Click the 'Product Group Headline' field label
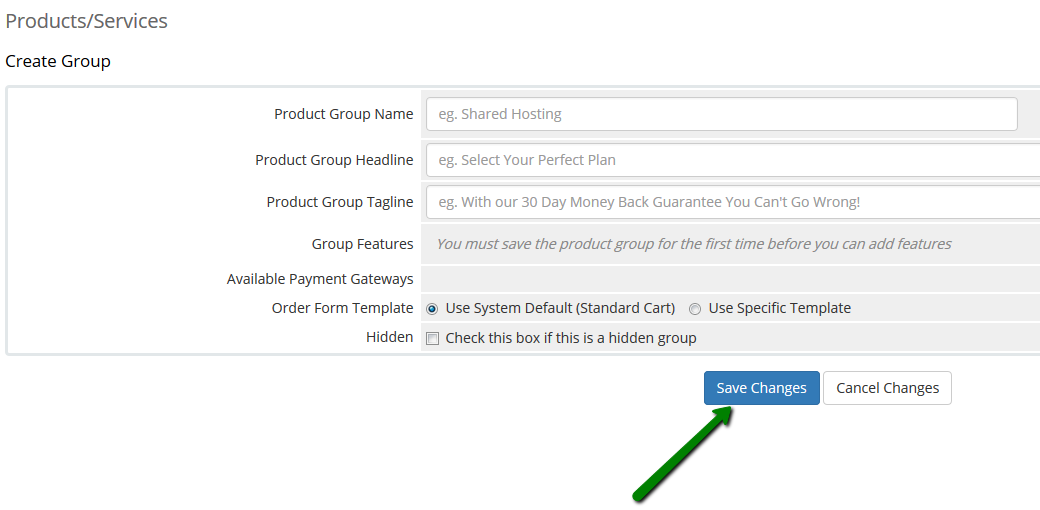Screen dimensions: 1040x510 click(x=334, y=160)
